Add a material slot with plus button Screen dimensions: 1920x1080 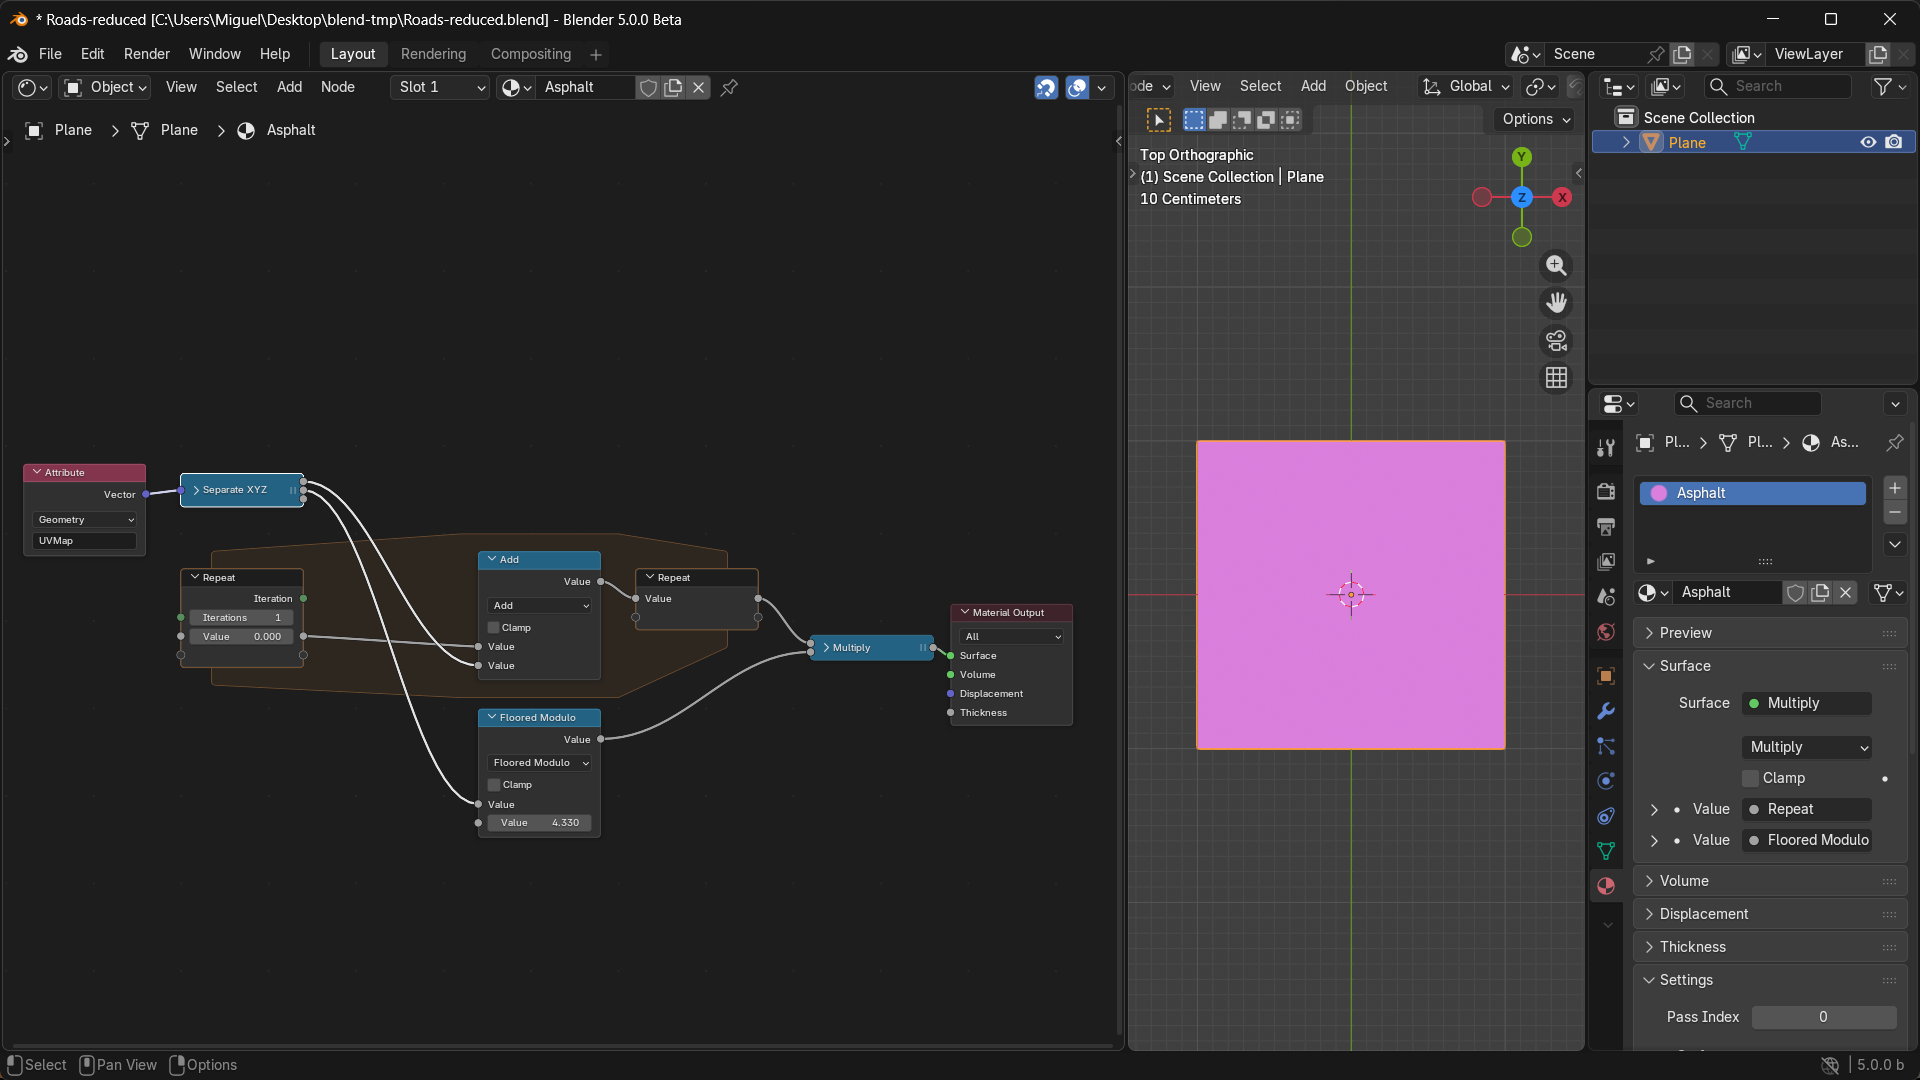click(x=1894, y=488)
